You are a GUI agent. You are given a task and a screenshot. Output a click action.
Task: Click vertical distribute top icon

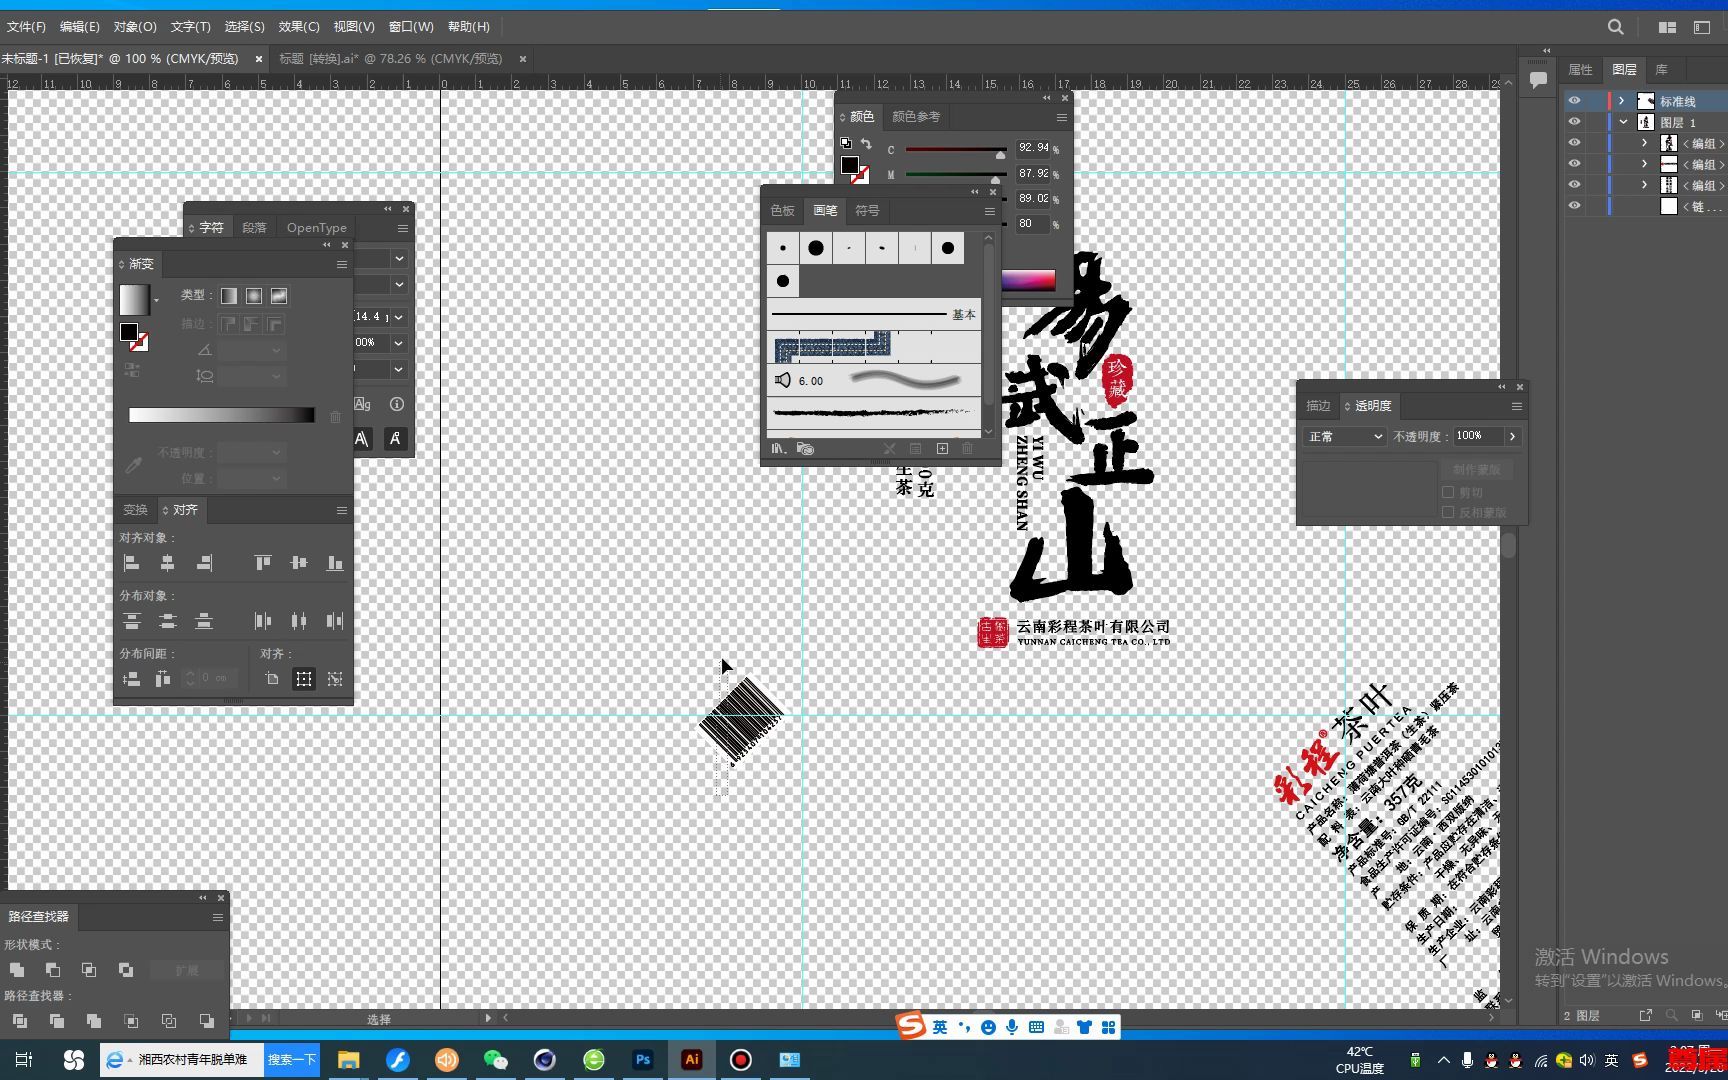pyautogui.click(x=131, y=621)
